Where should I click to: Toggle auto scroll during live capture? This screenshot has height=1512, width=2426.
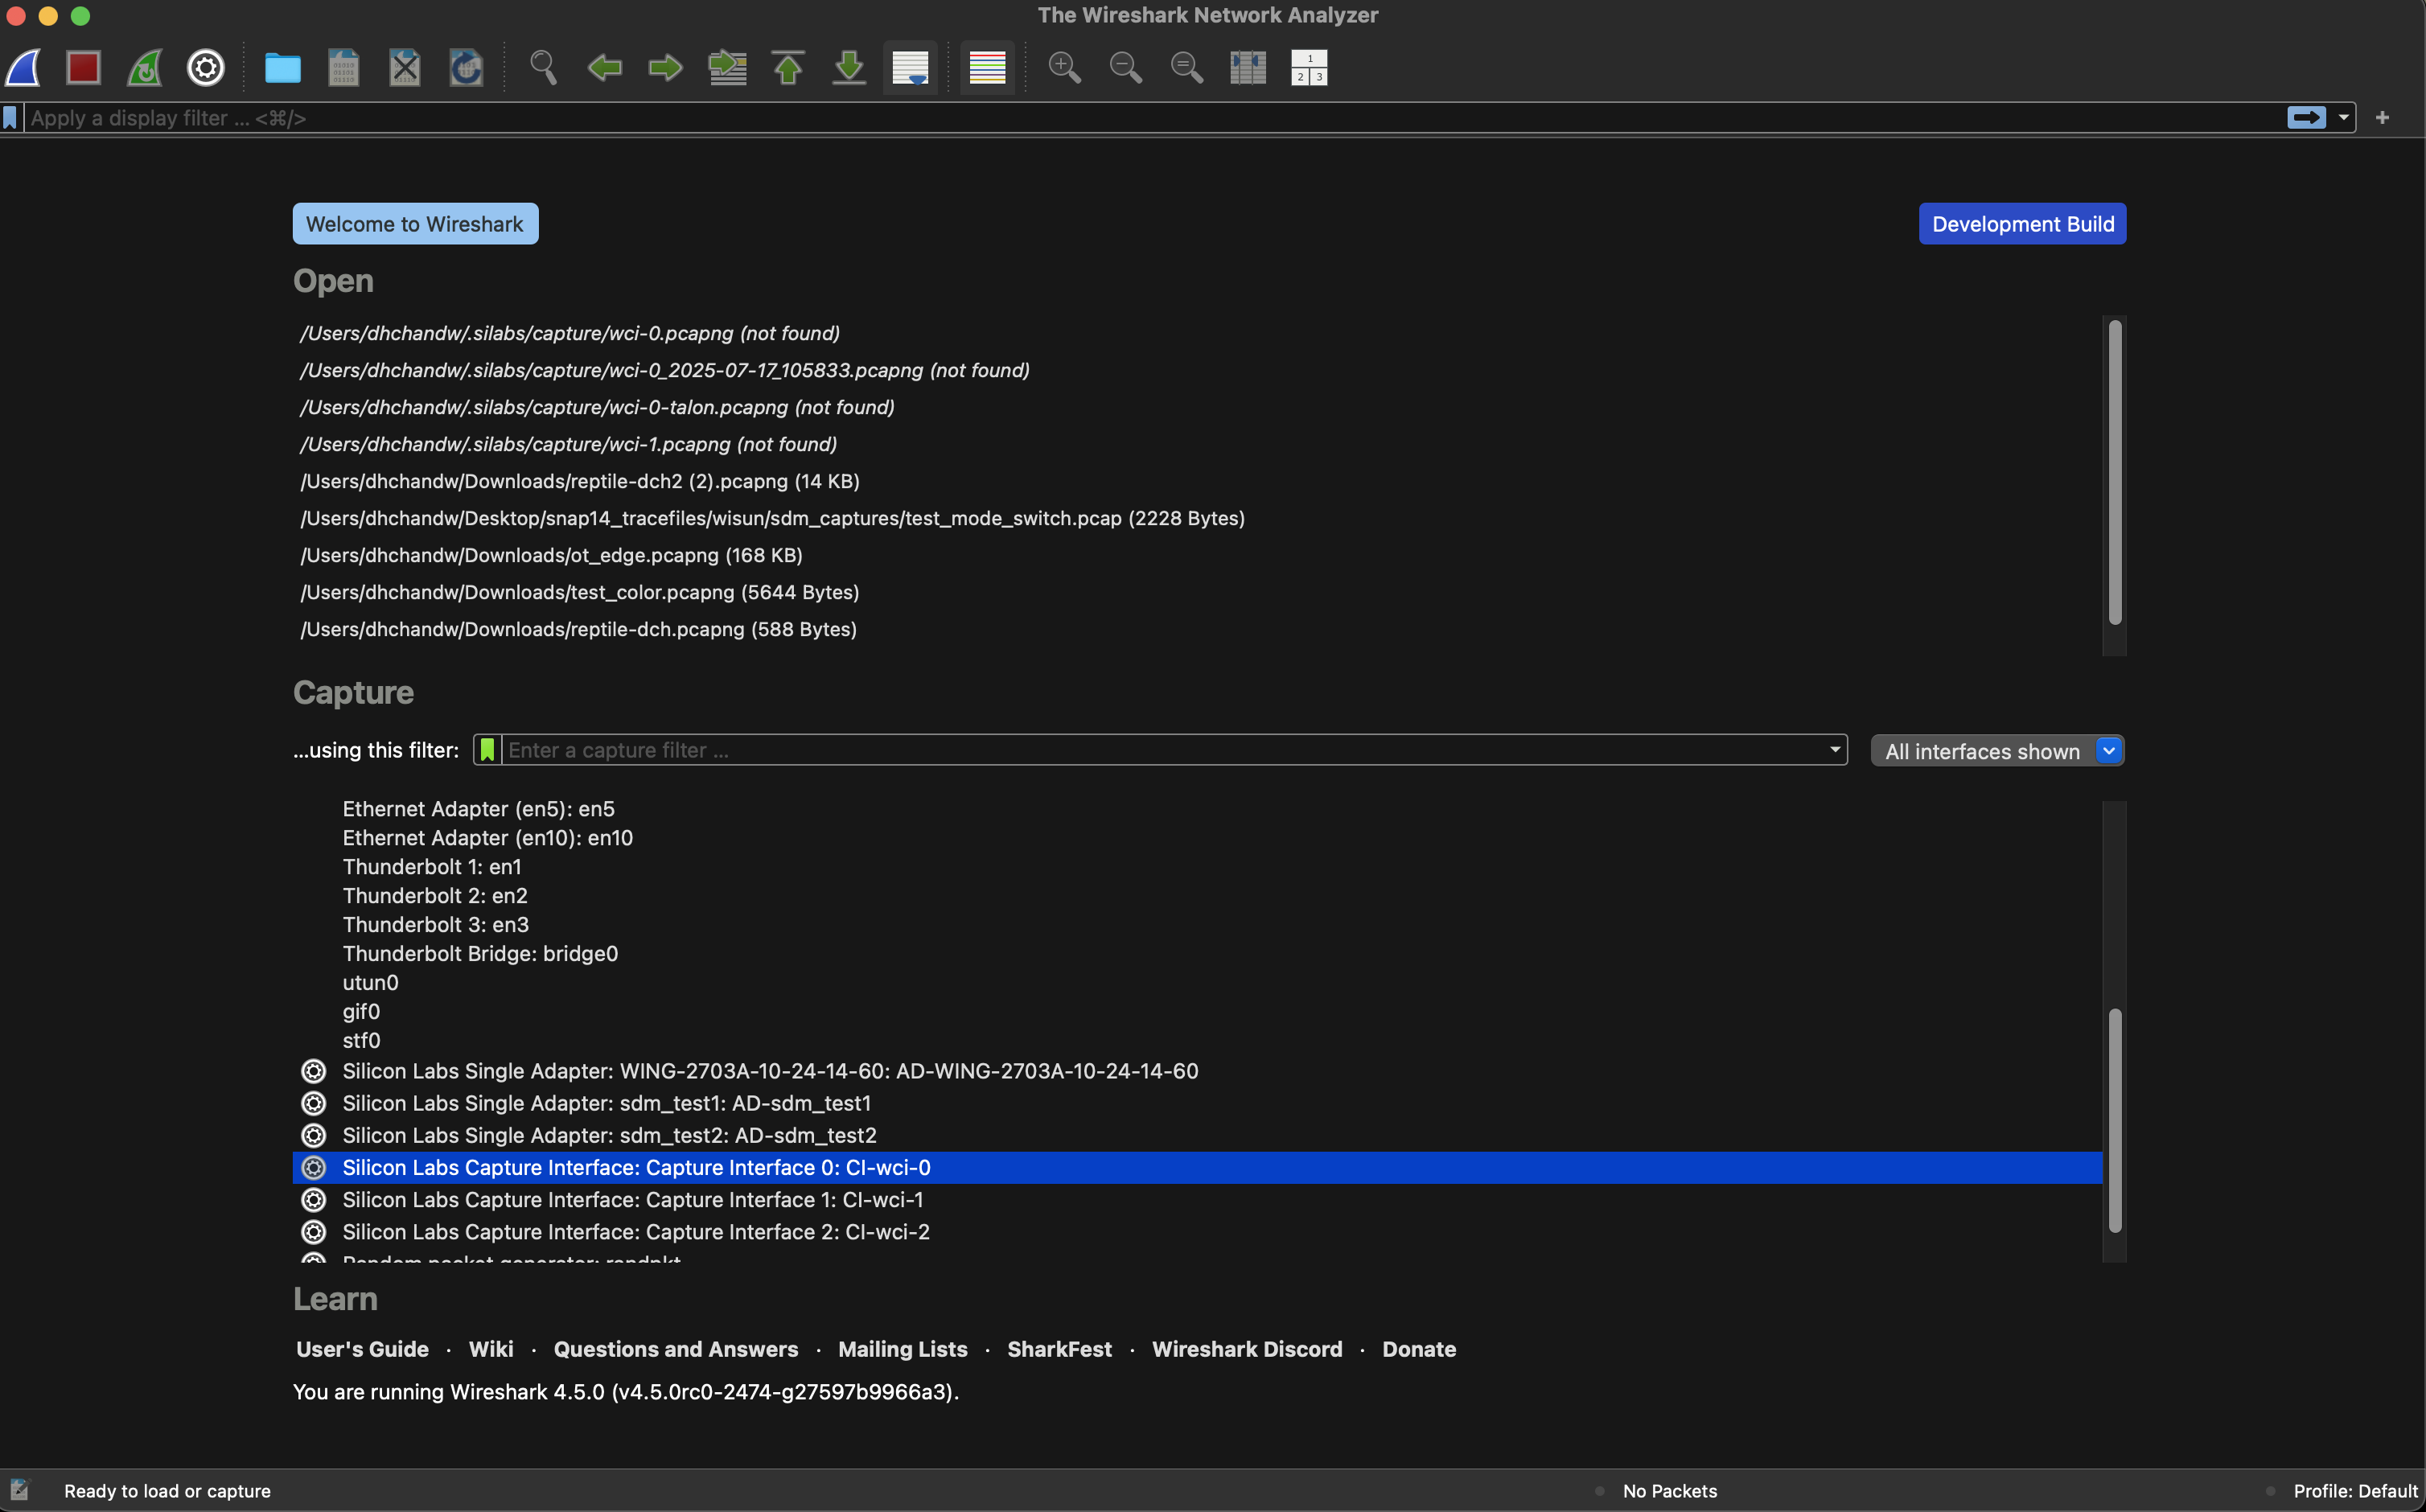click(x=910, y=68)
